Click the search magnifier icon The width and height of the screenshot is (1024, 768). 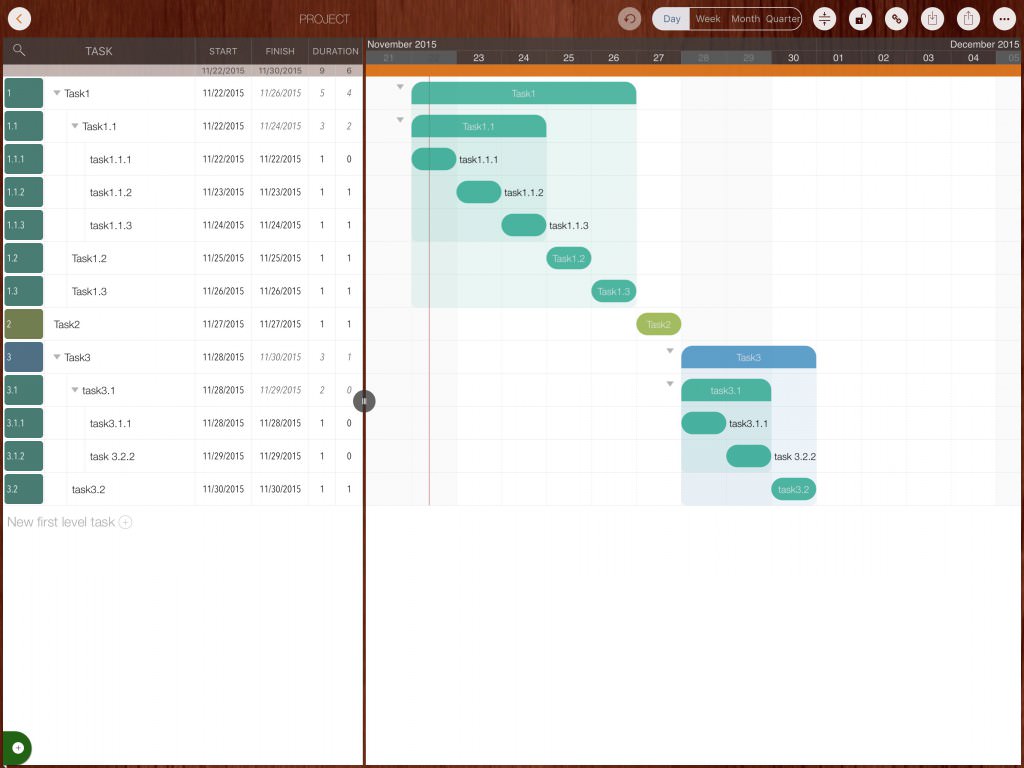point(19,51)
